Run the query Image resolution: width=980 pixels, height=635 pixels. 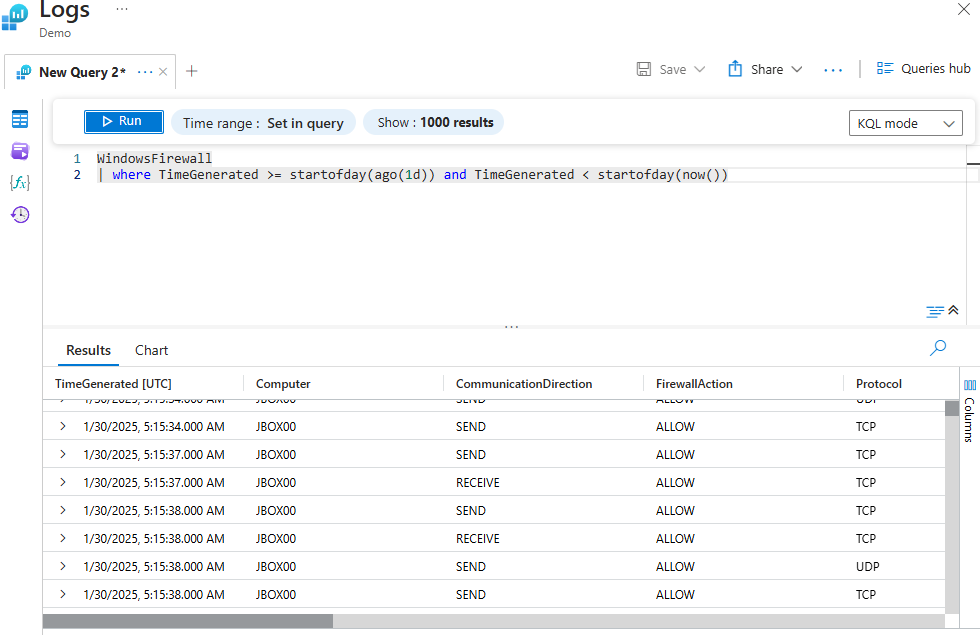[124, 121]
